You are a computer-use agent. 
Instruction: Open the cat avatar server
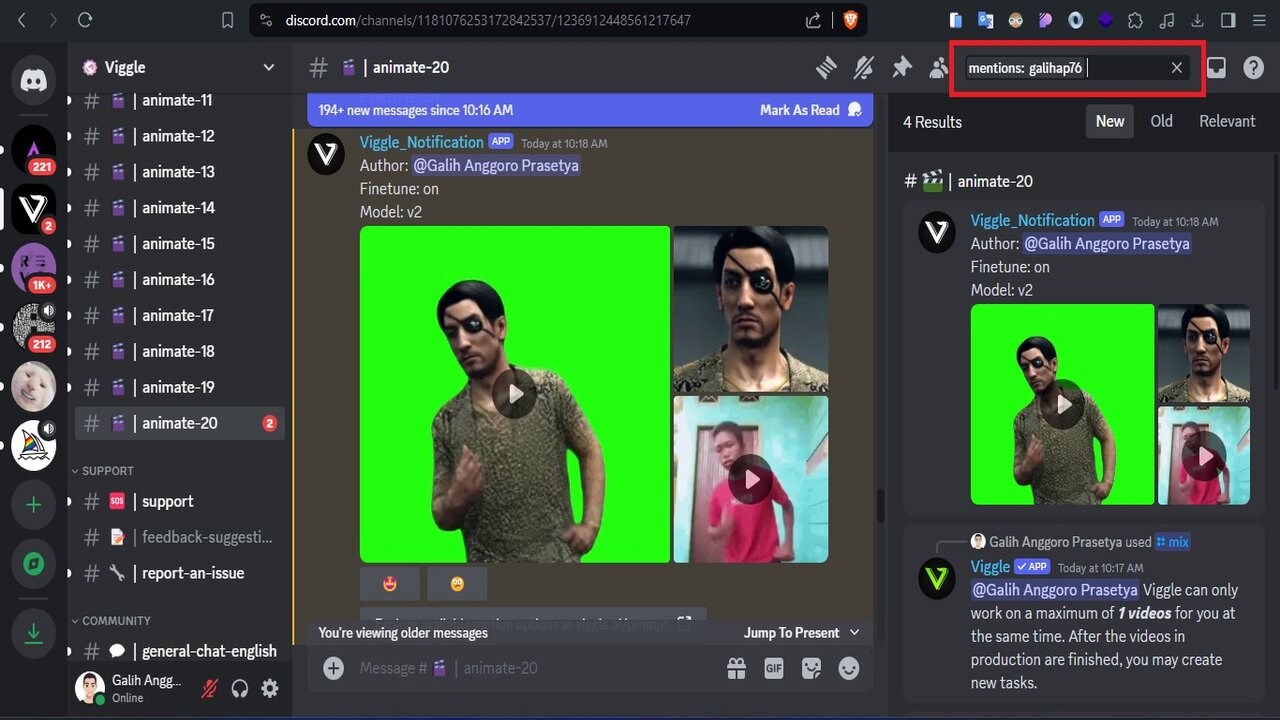pos(34,386)
